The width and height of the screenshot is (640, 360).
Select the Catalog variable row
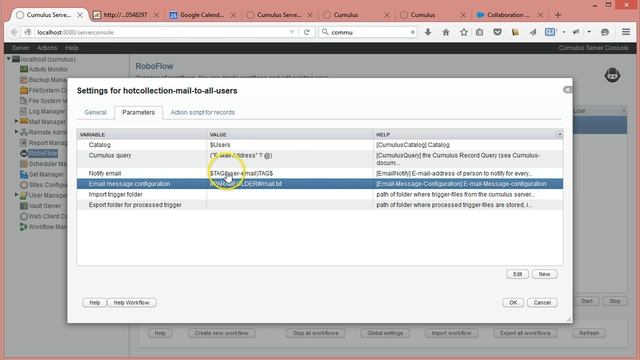pyautogui.click(x=320, y=145)
